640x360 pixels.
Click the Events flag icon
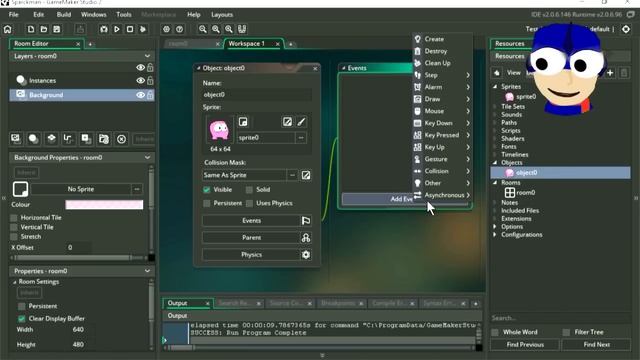[306, 220]
